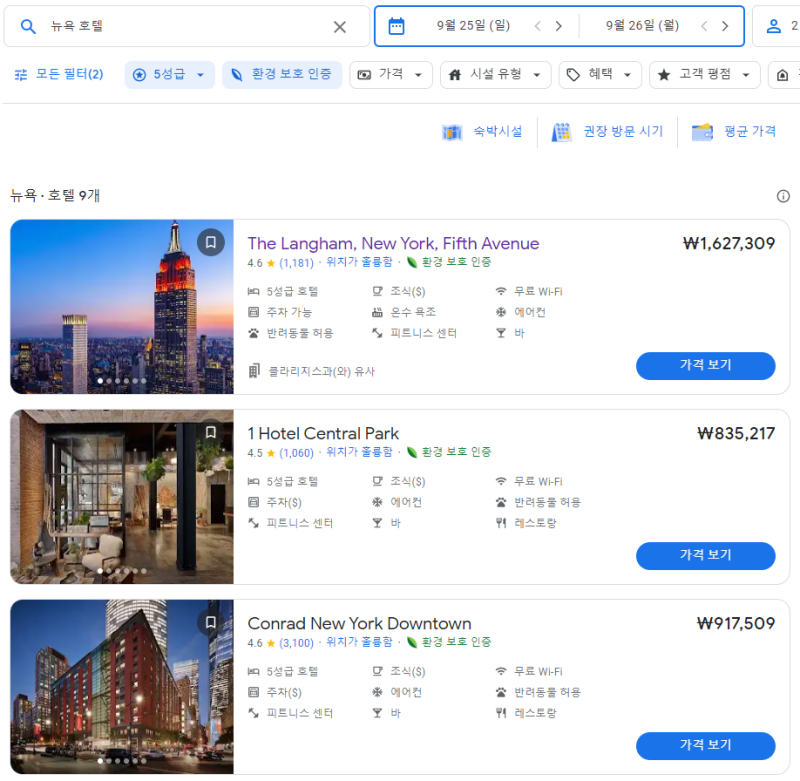
Task: Click 클라리지스과(와) 유사 text on Langham card
Action: [x=321, y=371]
